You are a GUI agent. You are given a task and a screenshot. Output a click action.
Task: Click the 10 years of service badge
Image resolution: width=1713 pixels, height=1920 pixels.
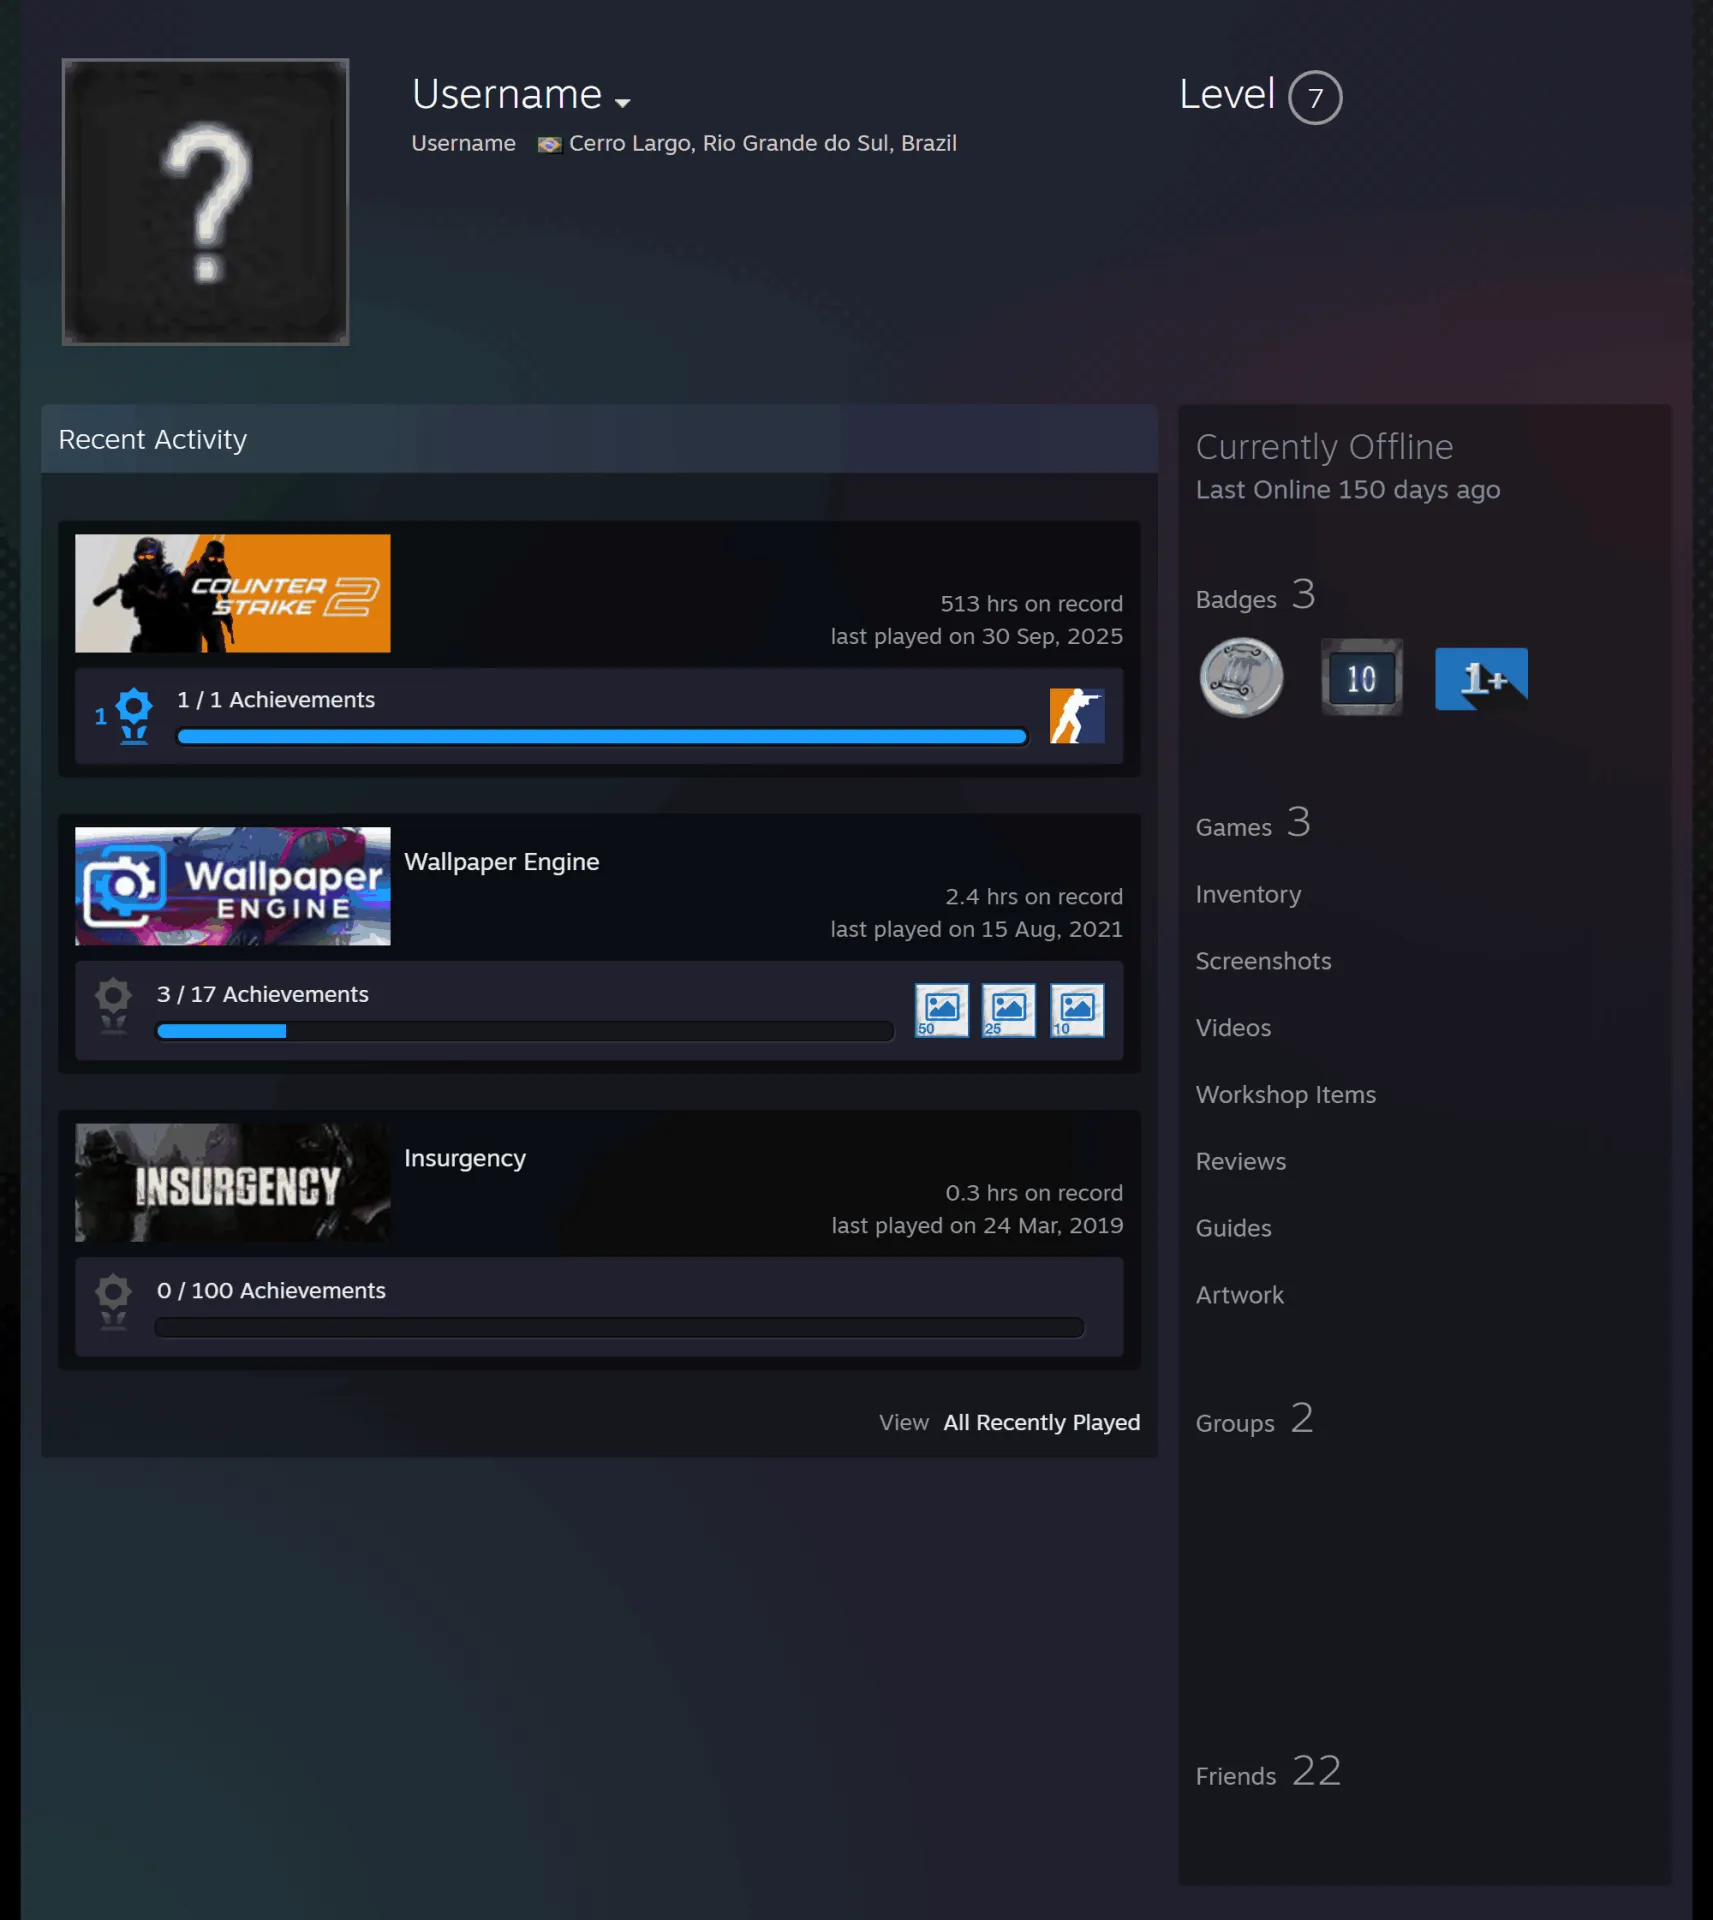click(x=1361, y=678)
